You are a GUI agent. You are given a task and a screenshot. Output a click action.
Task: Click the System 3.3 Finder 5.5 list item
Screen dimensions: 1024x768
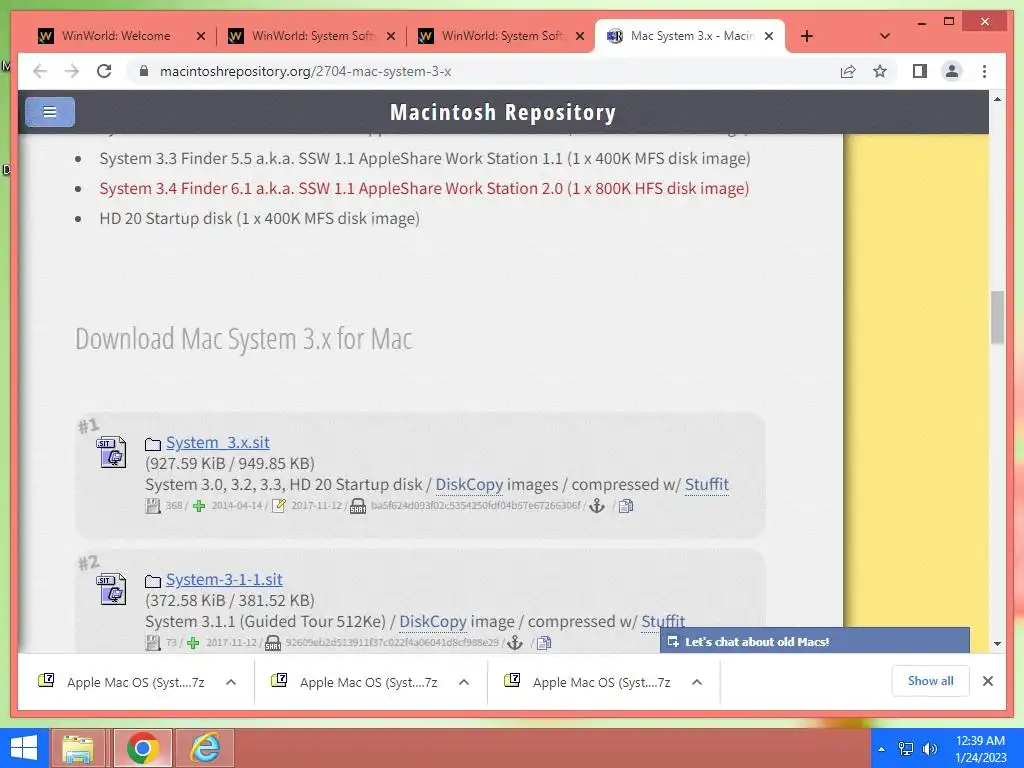pos(425,159)
